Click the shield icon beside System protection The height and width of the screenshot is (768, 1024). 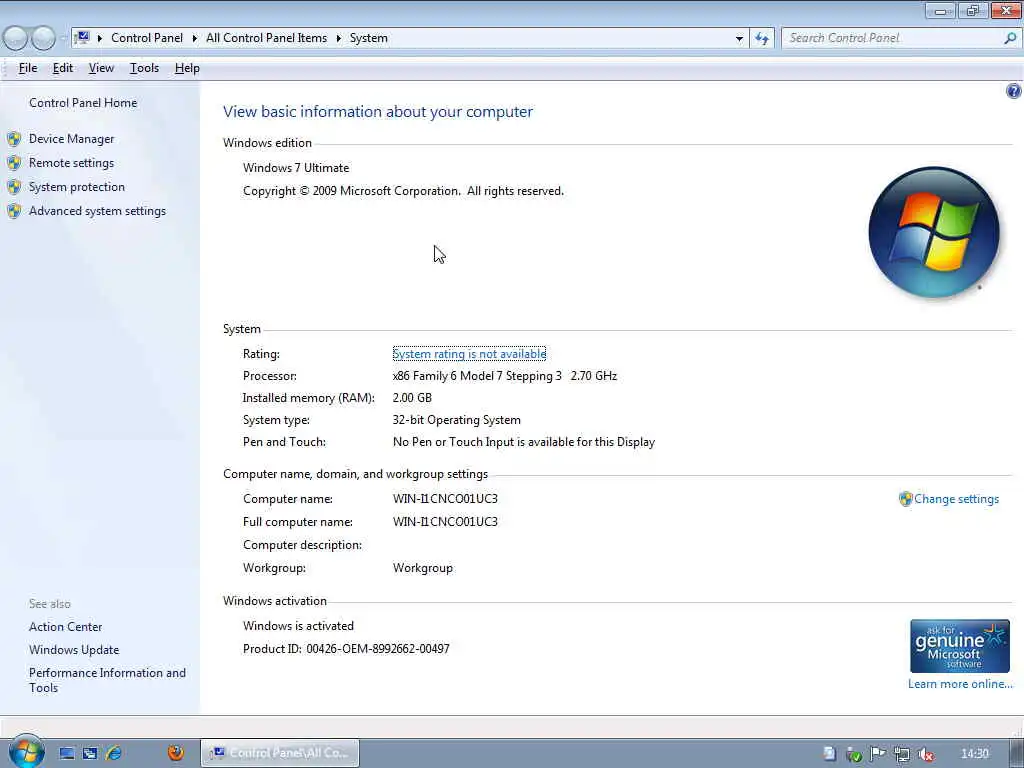click(x=14, y=187)
